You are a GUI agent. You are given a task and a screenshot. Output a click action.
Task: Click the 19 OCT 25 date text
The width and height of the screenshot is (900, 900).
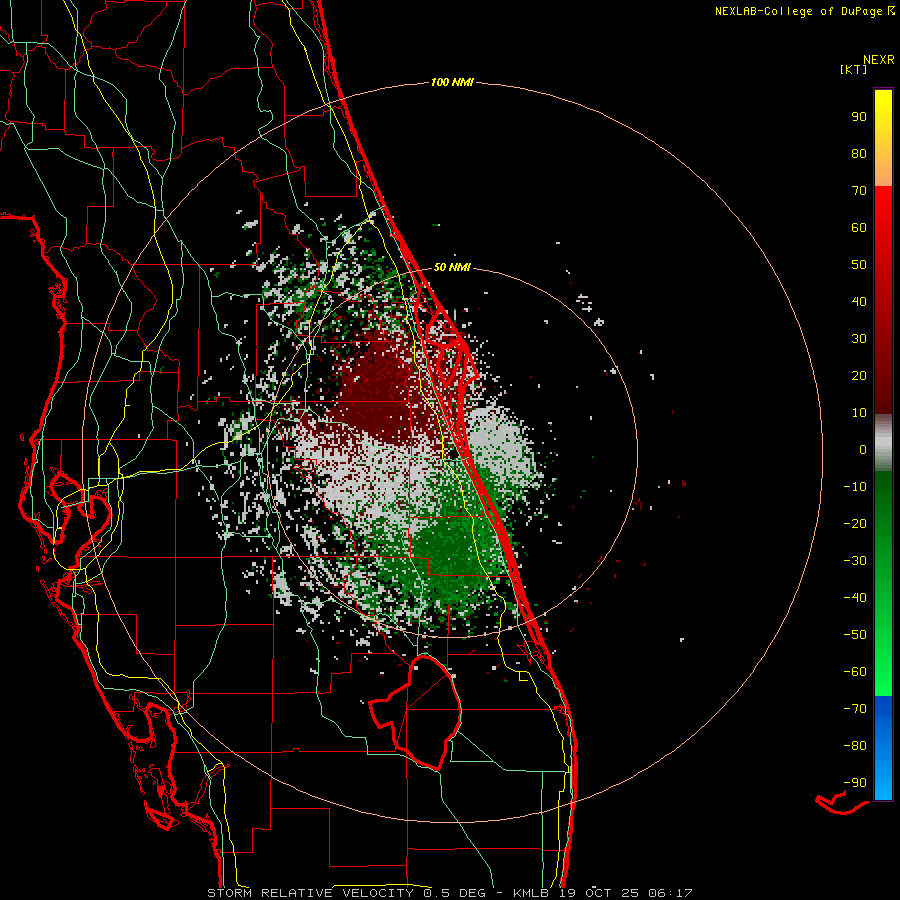click(599, 893)
